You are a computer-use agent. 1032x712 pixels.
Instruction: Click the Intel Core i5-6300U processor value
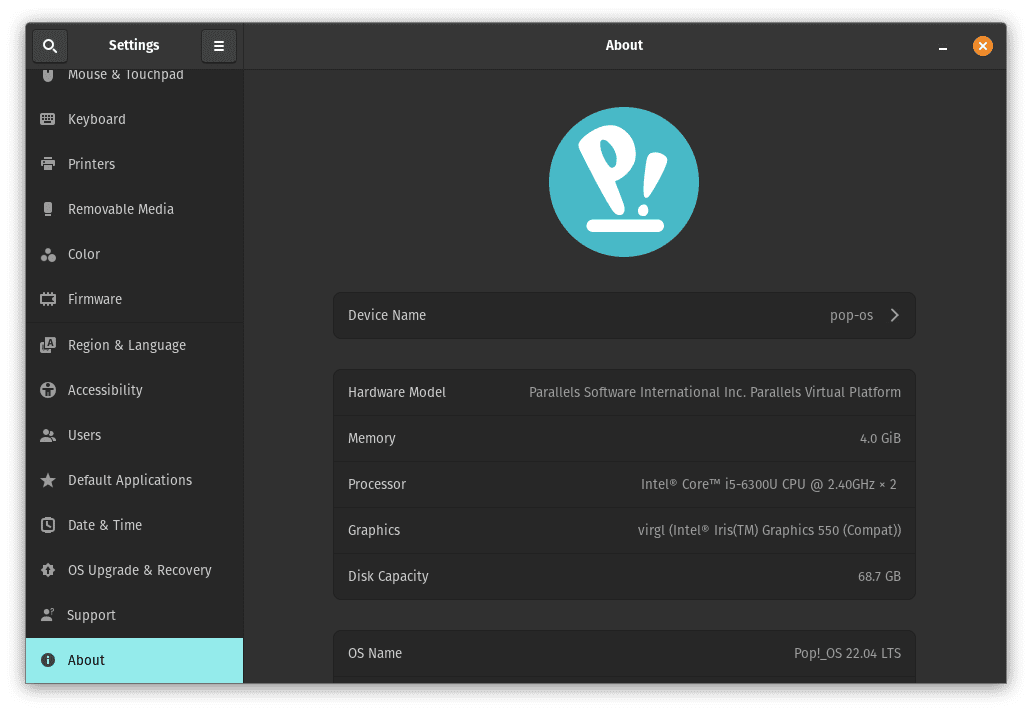click(x=769, y=484)
